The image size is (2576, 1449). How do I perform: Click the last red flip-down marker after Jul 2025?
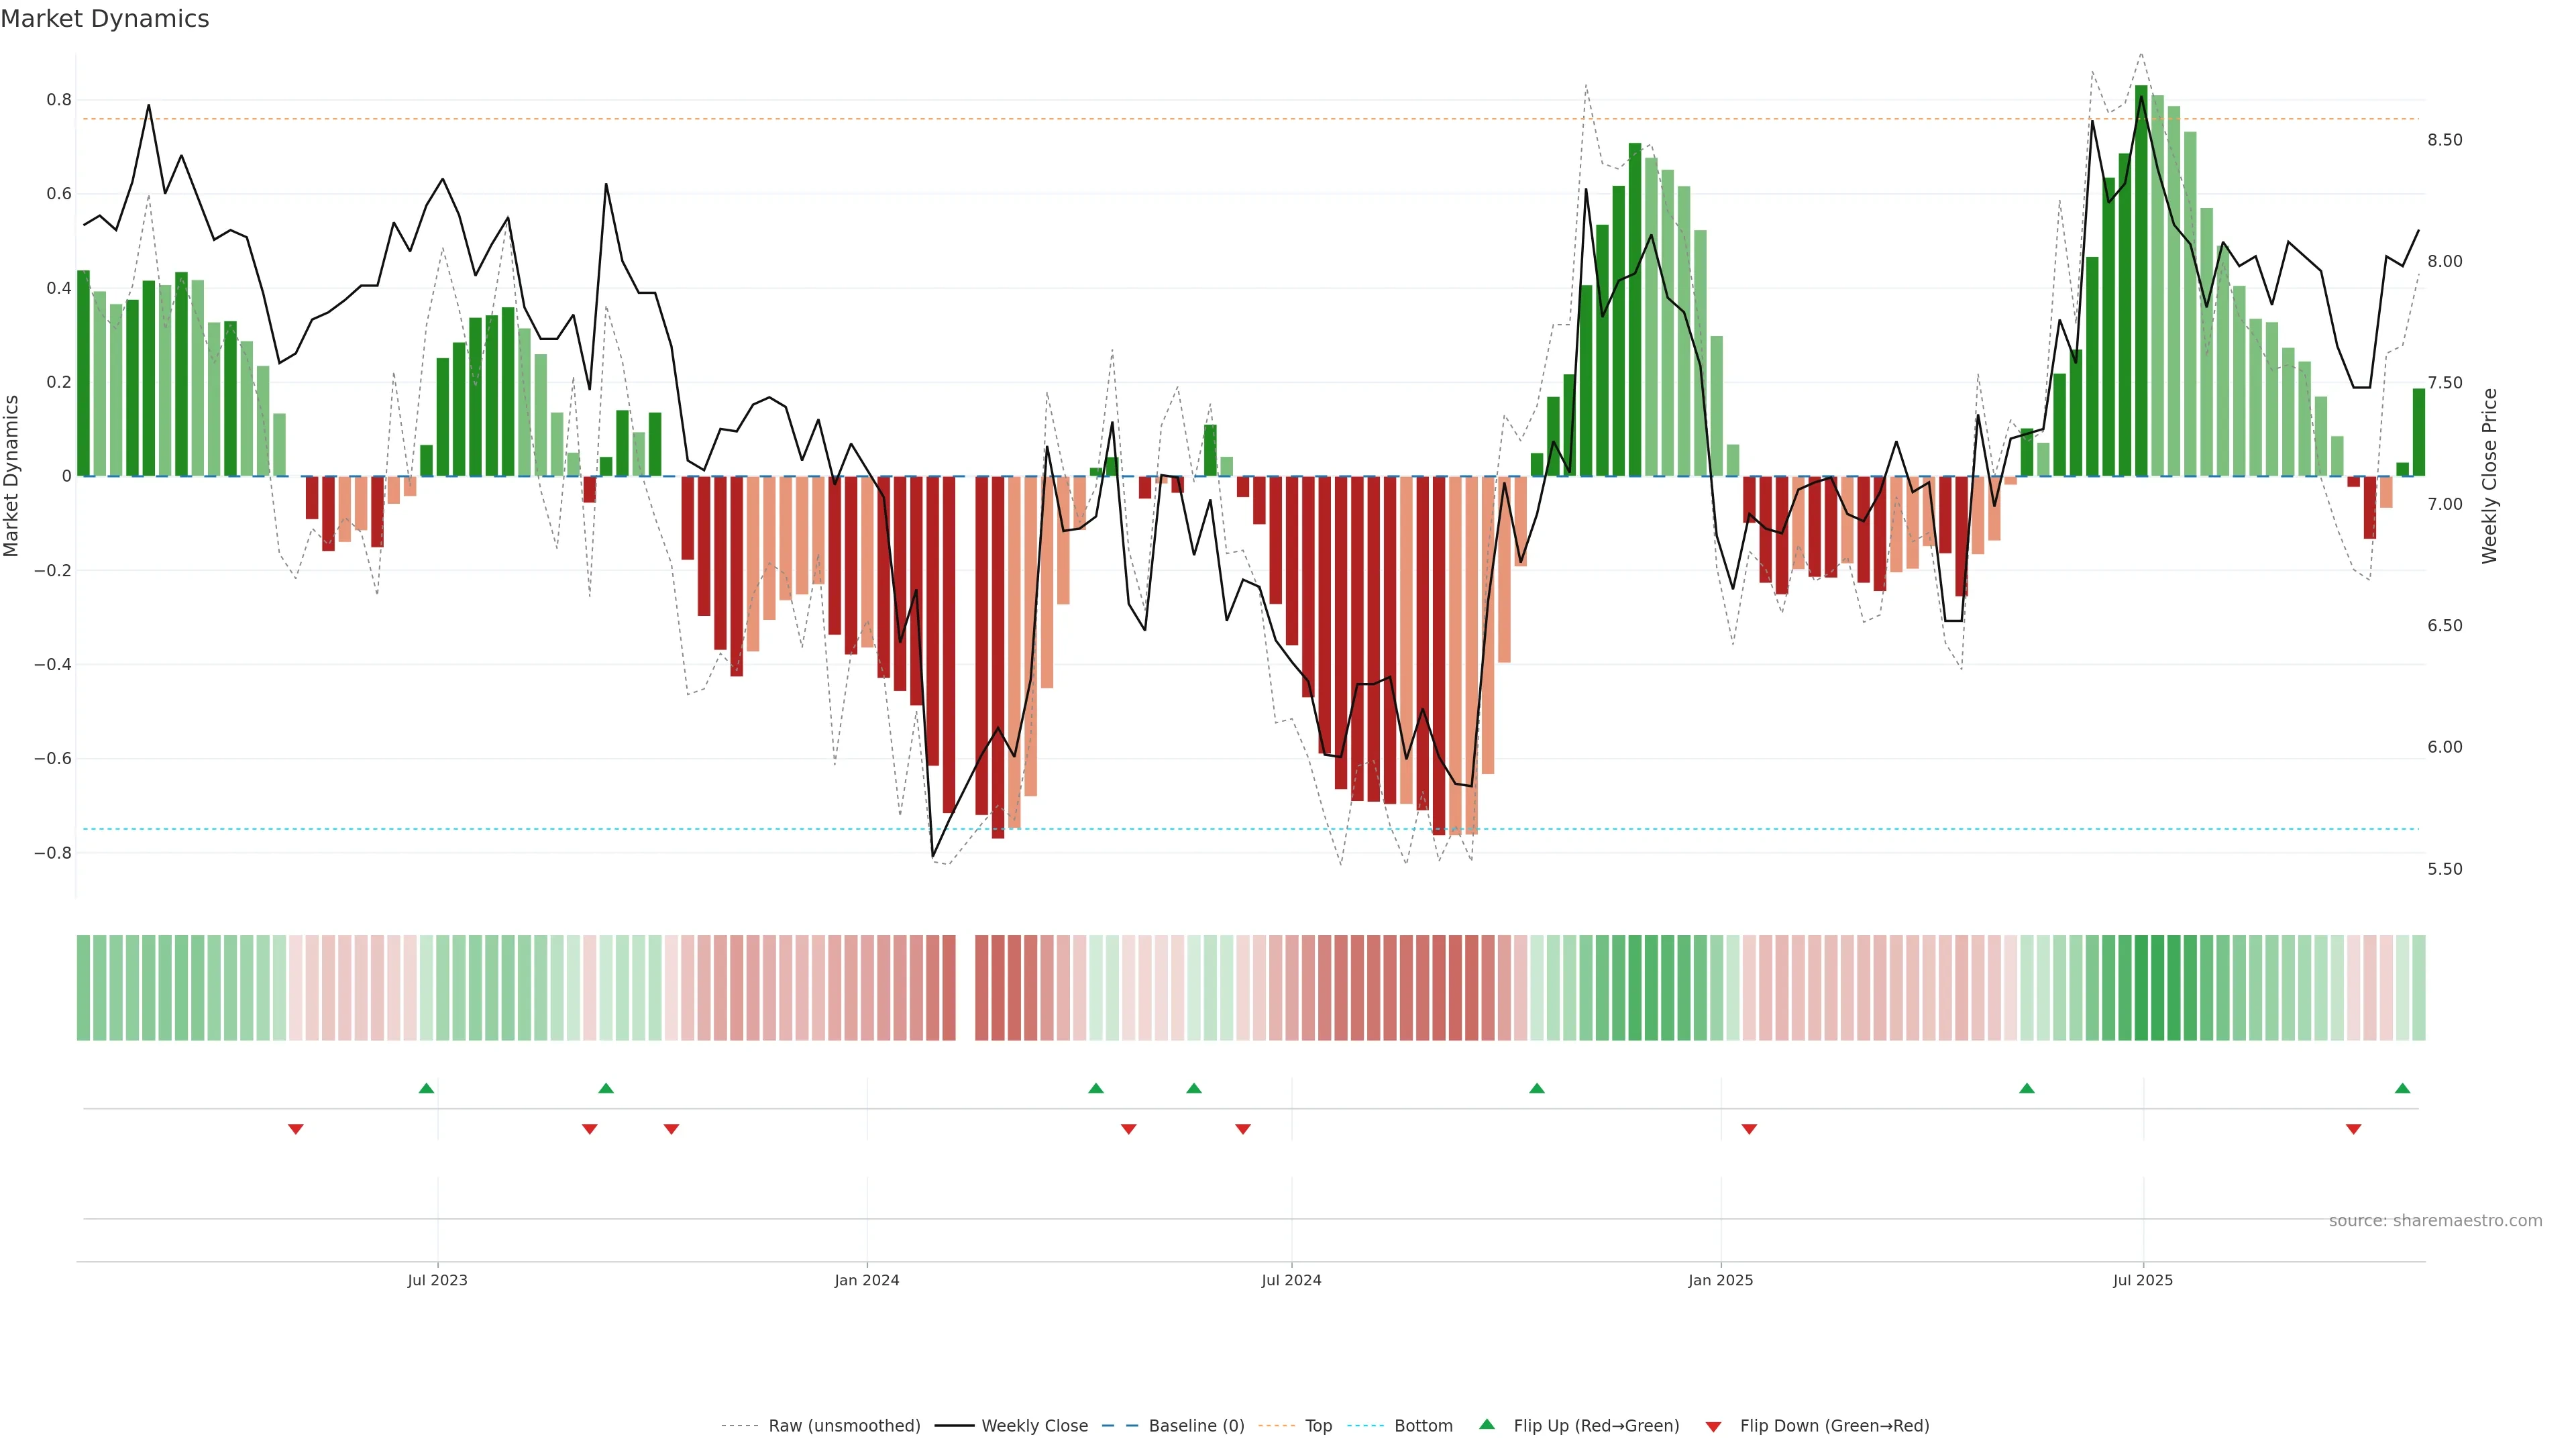point(2353,1129)
